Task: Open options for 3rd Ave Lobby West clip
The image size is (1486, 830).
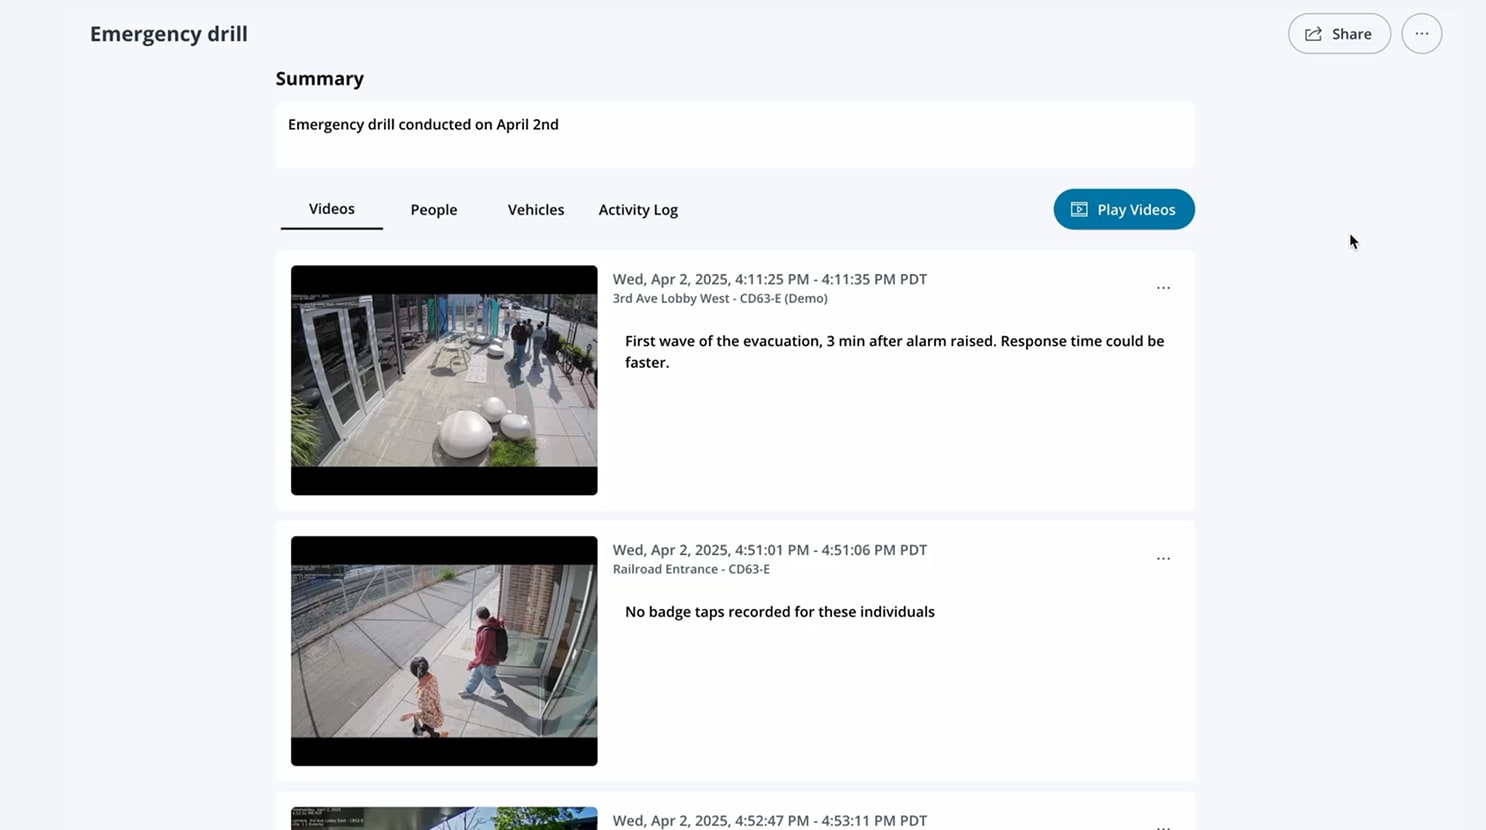Action: pyautogui.click(x=1163, y=288)
